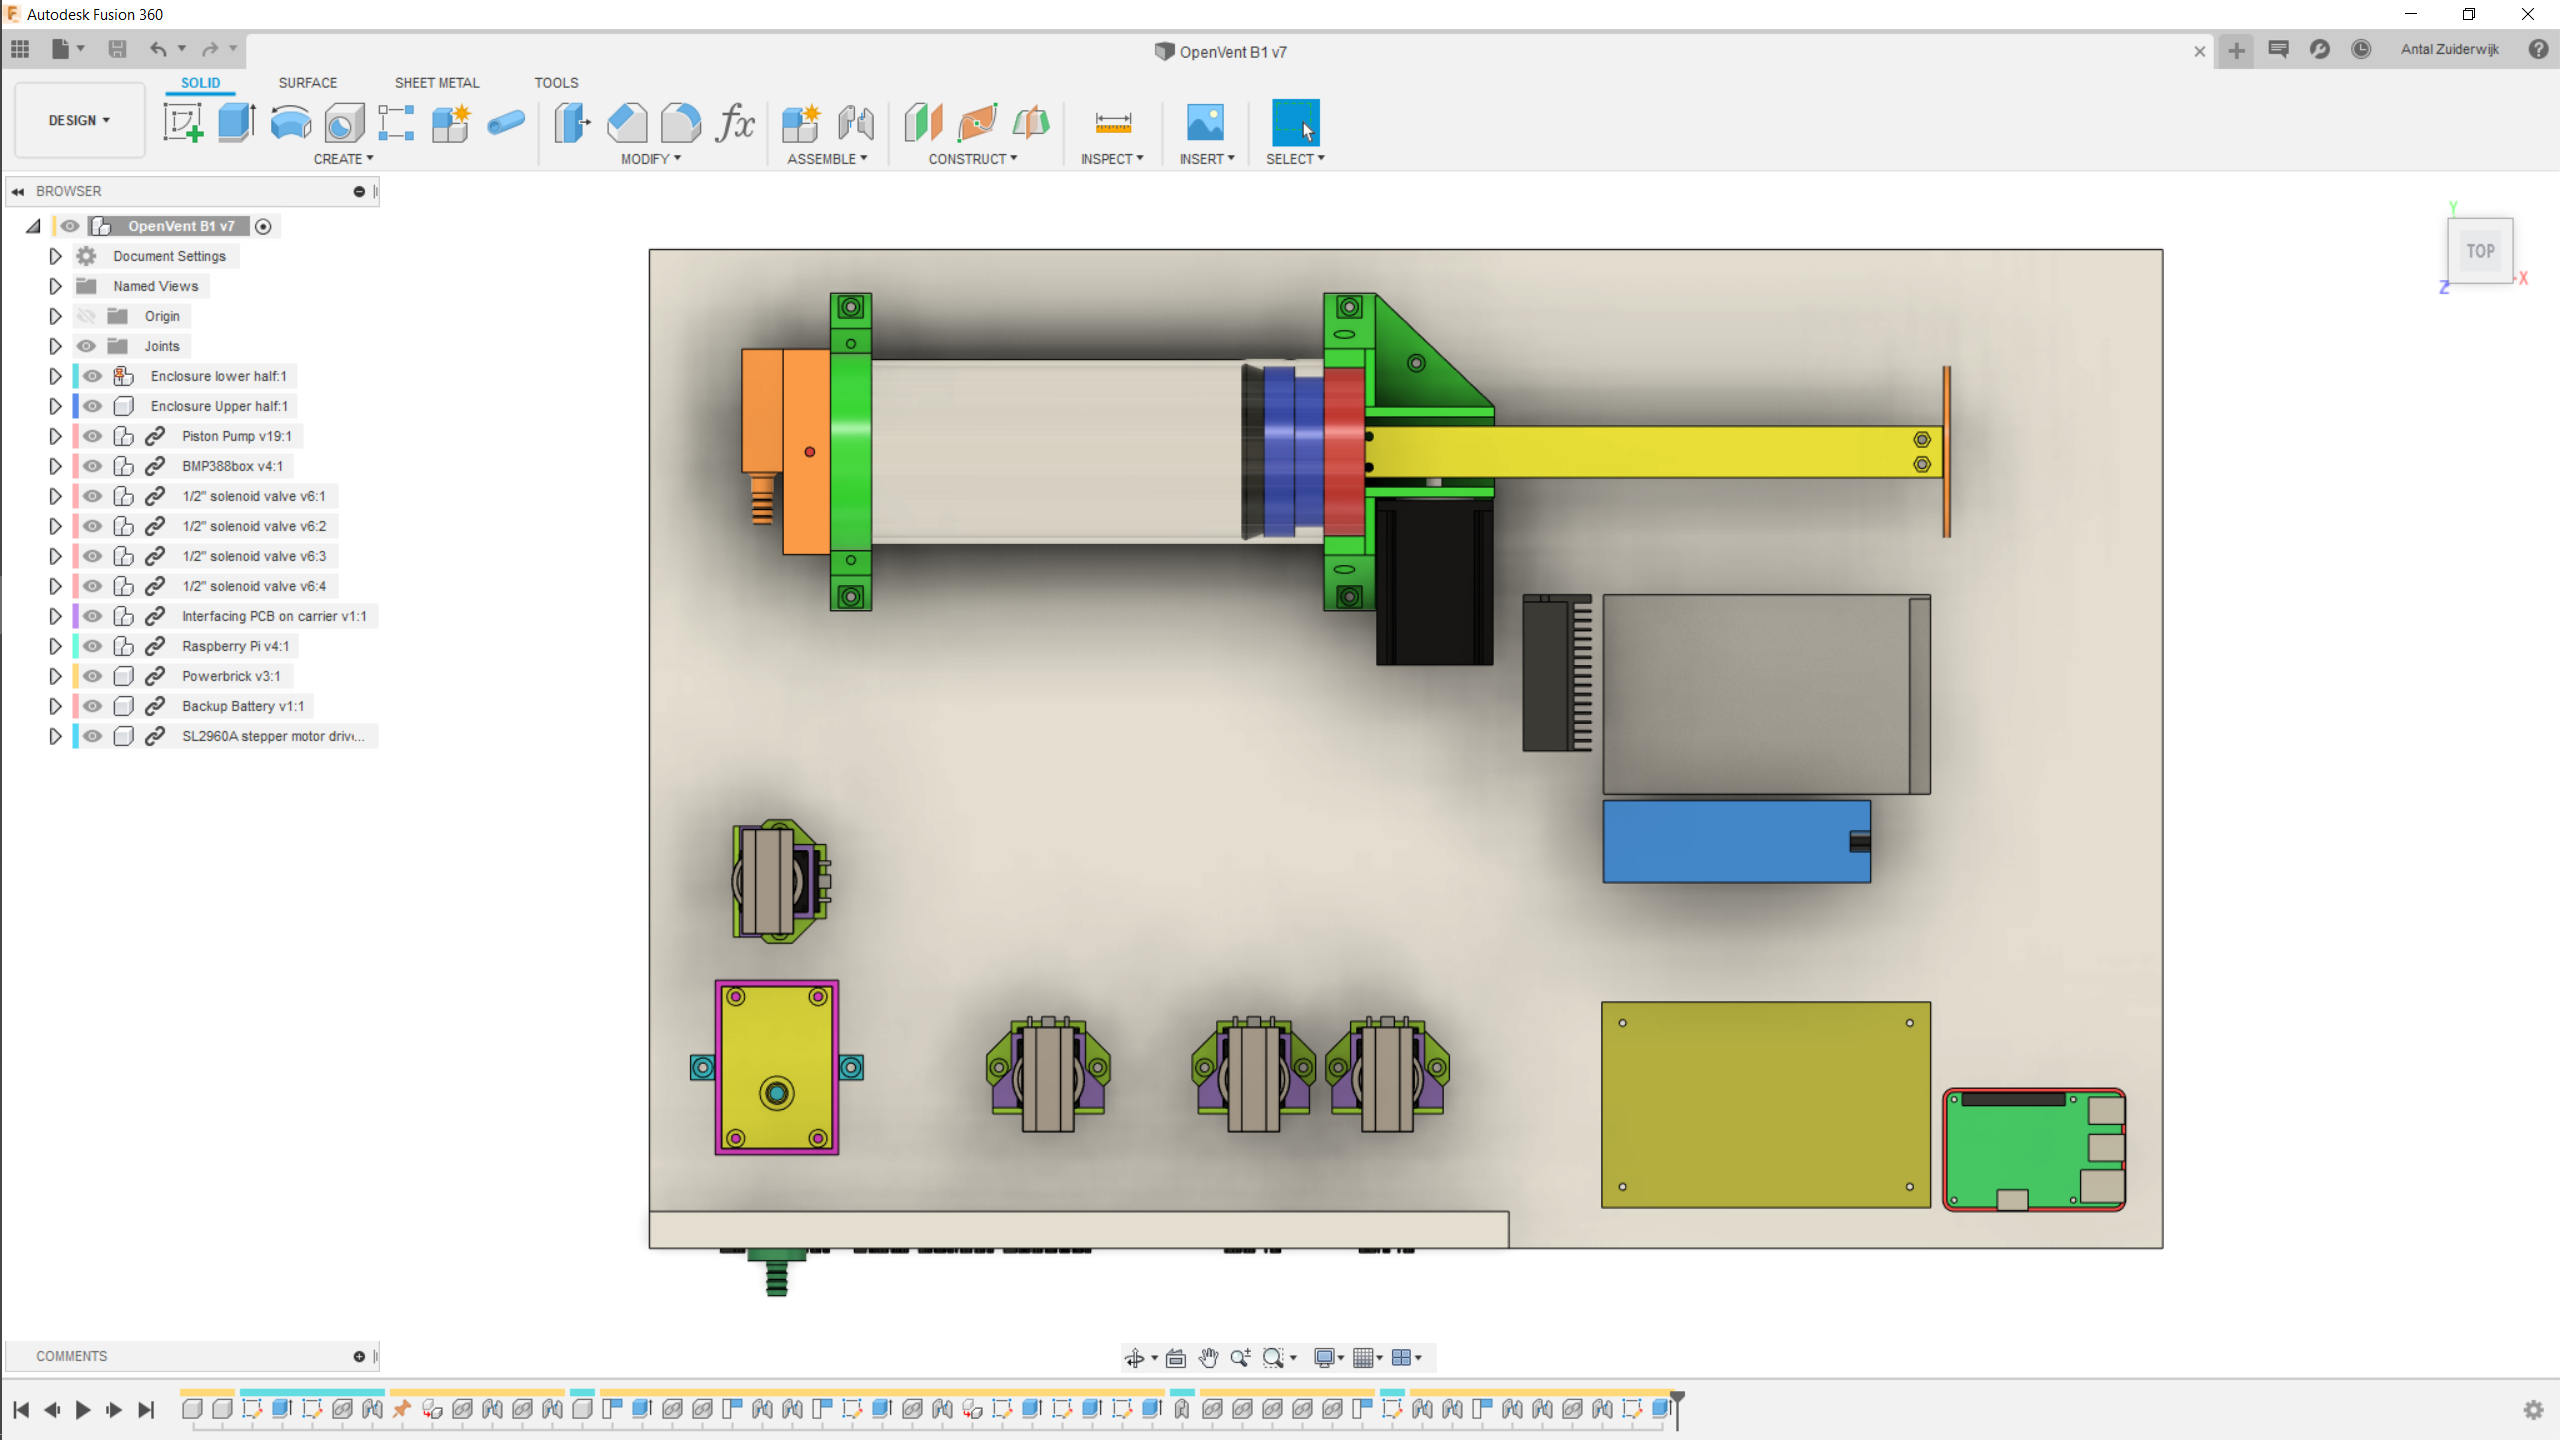
Task: Expand the Piston Pump v19:1 node
Action: [x=55, y=436]
